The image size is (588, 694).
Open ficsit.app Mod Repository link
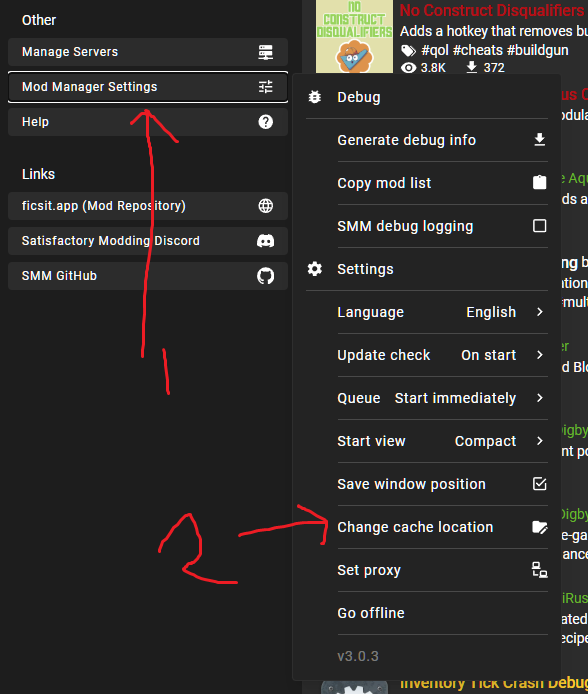coord(148,206)
